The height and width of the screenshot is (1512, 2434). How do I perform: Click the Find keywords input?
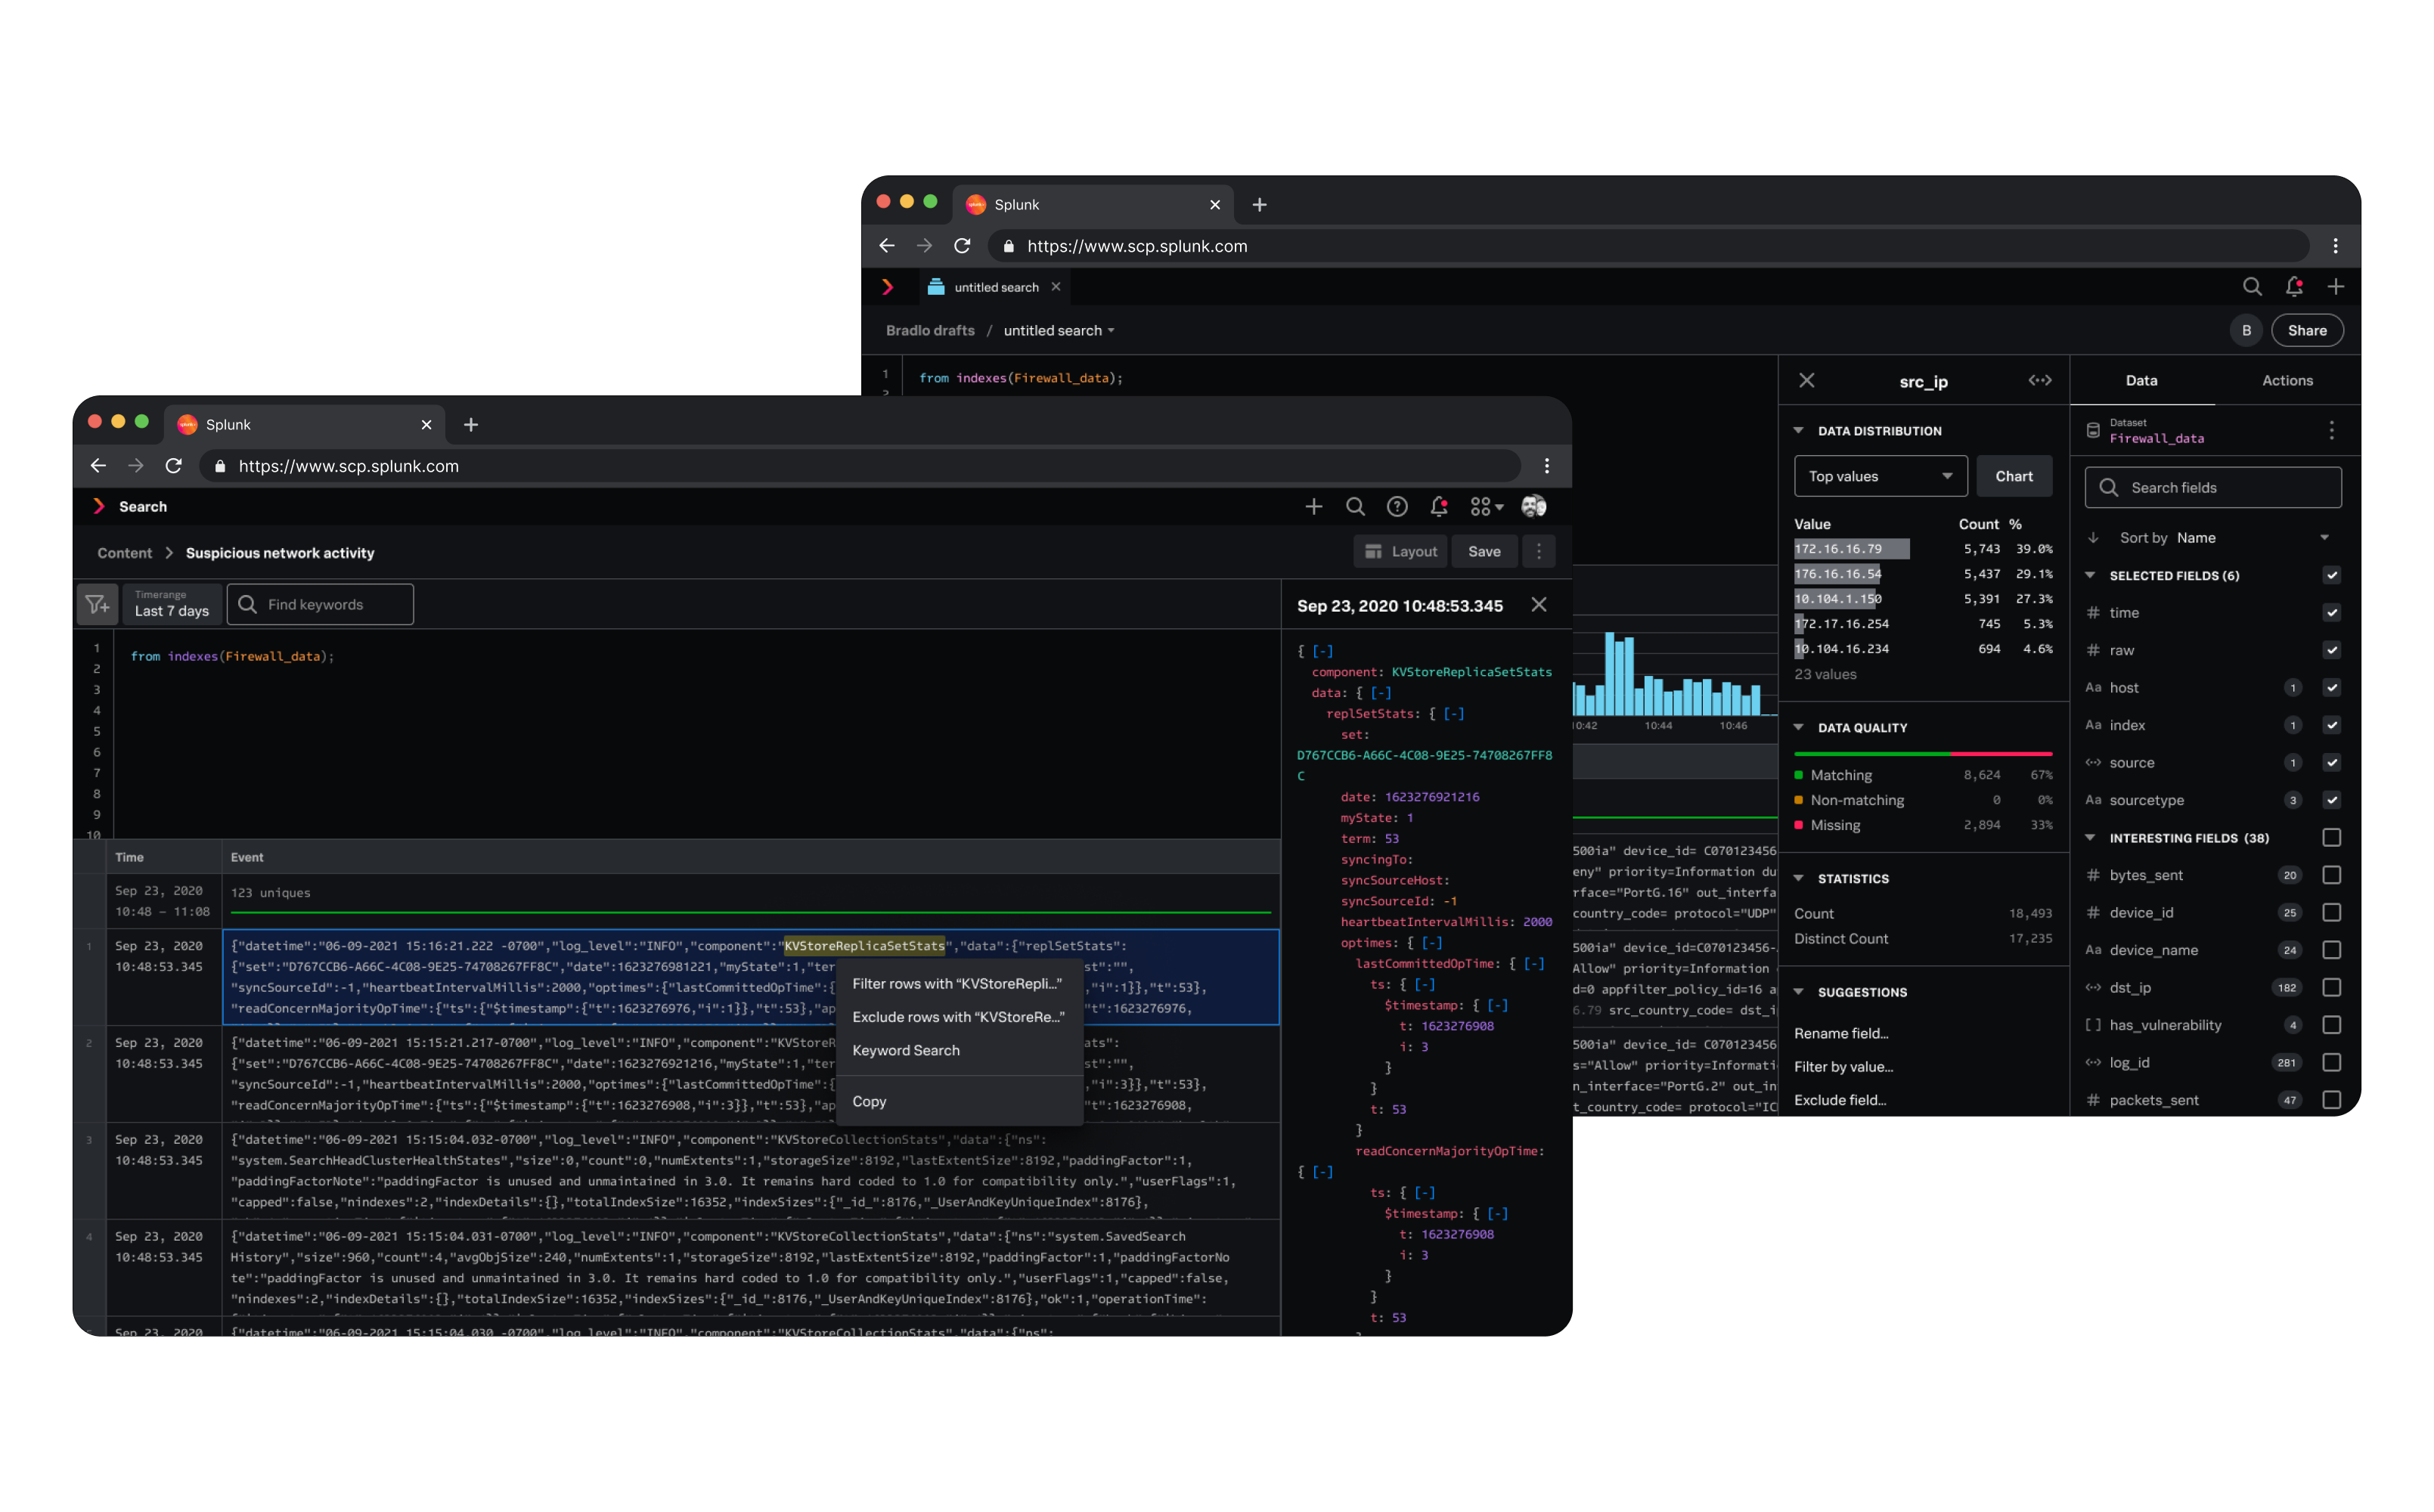click(321, 605)
